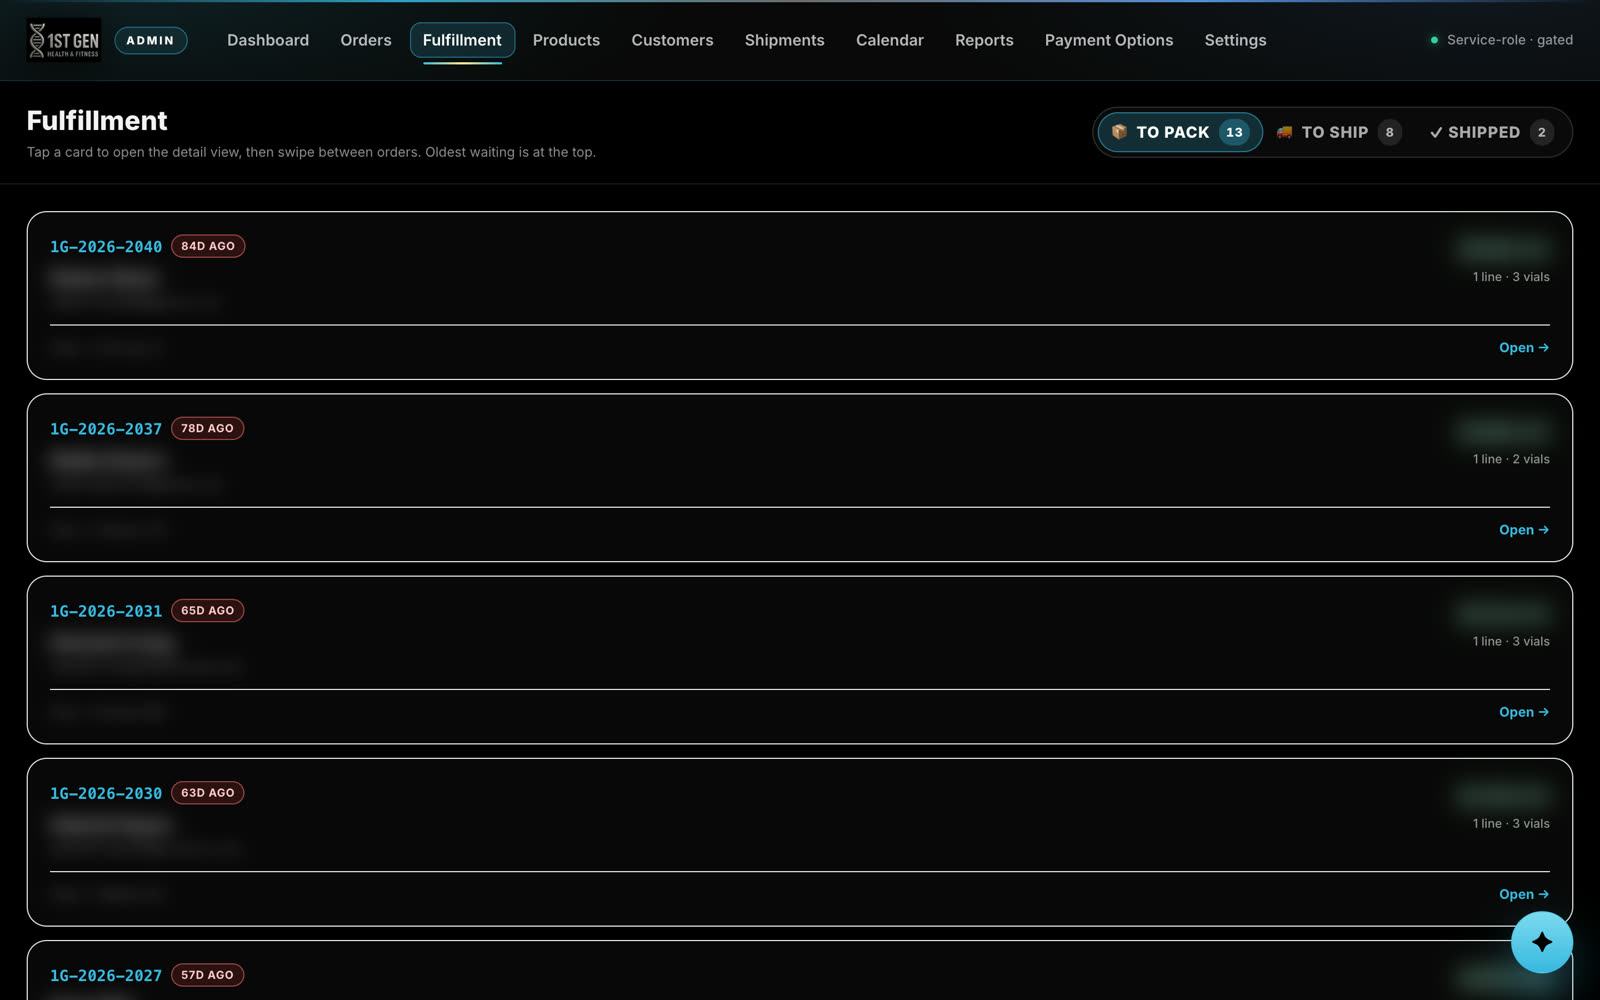Image resolution: width=1600 pixels, height=1000 pixels.
Task: Click the Service-role gated status text
Action: click(1510, 40)
